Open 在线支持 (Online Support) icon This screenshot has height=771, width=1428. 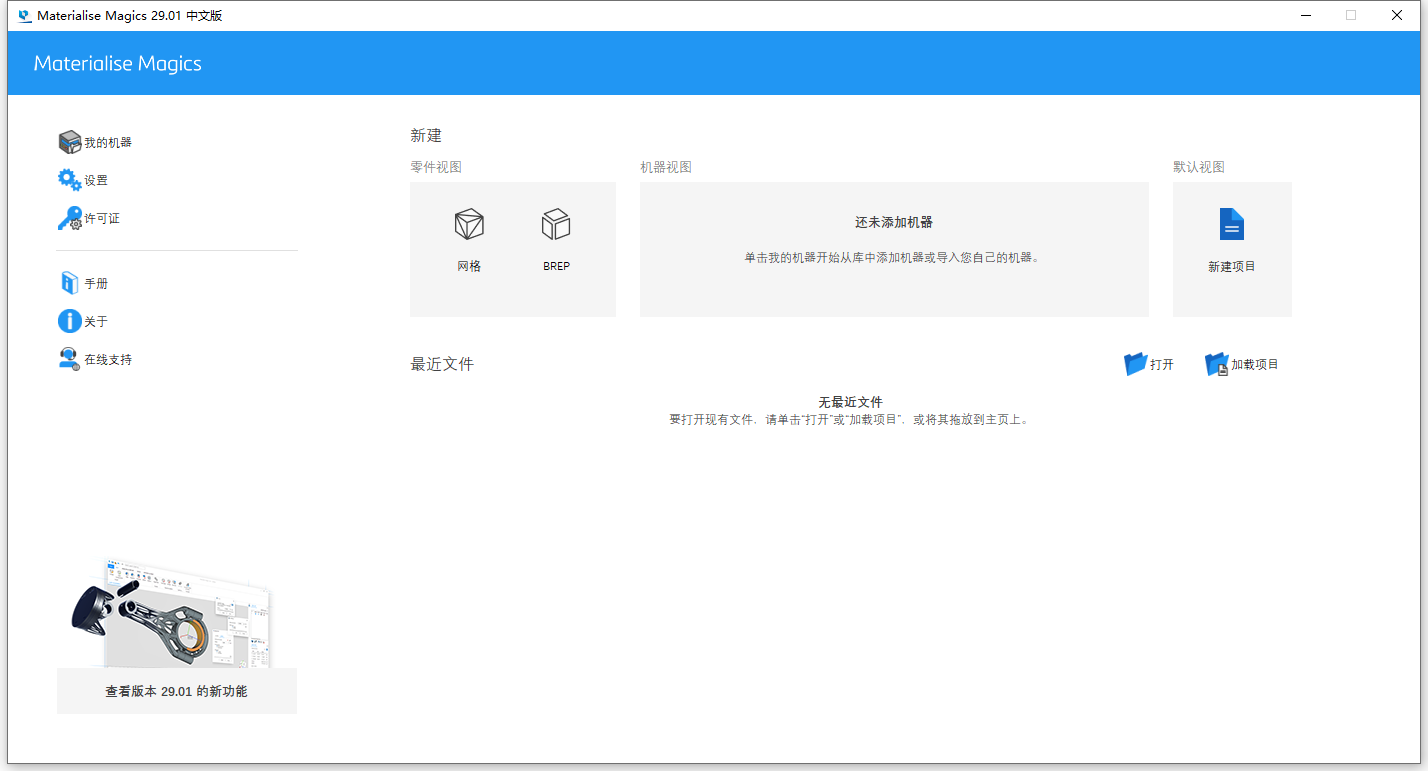click(x=94, y=358)
